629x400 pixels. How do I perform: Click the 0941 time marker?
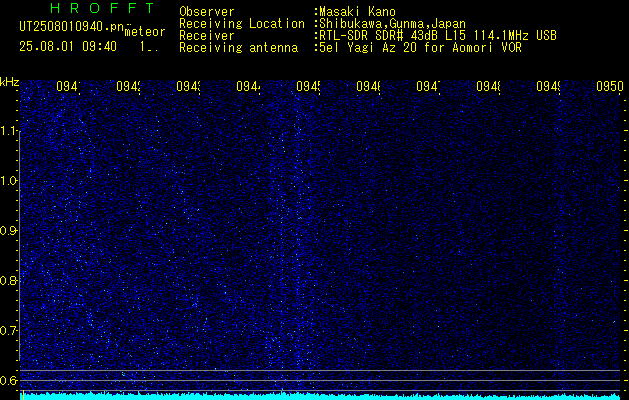pos(68,86)
